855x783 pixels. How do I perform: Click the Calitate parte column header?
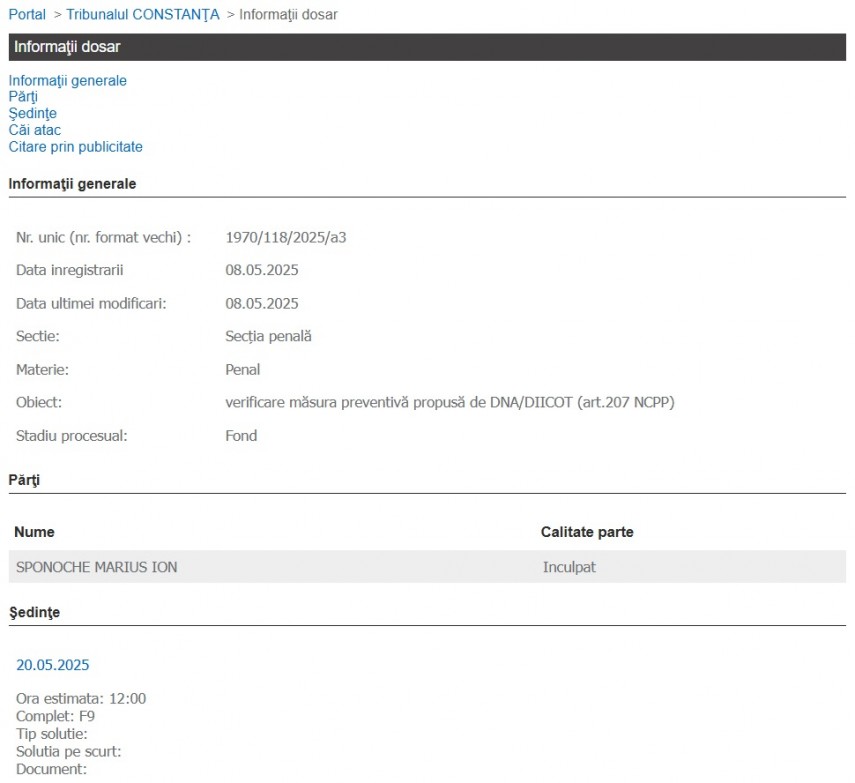[x=587, y=532]
